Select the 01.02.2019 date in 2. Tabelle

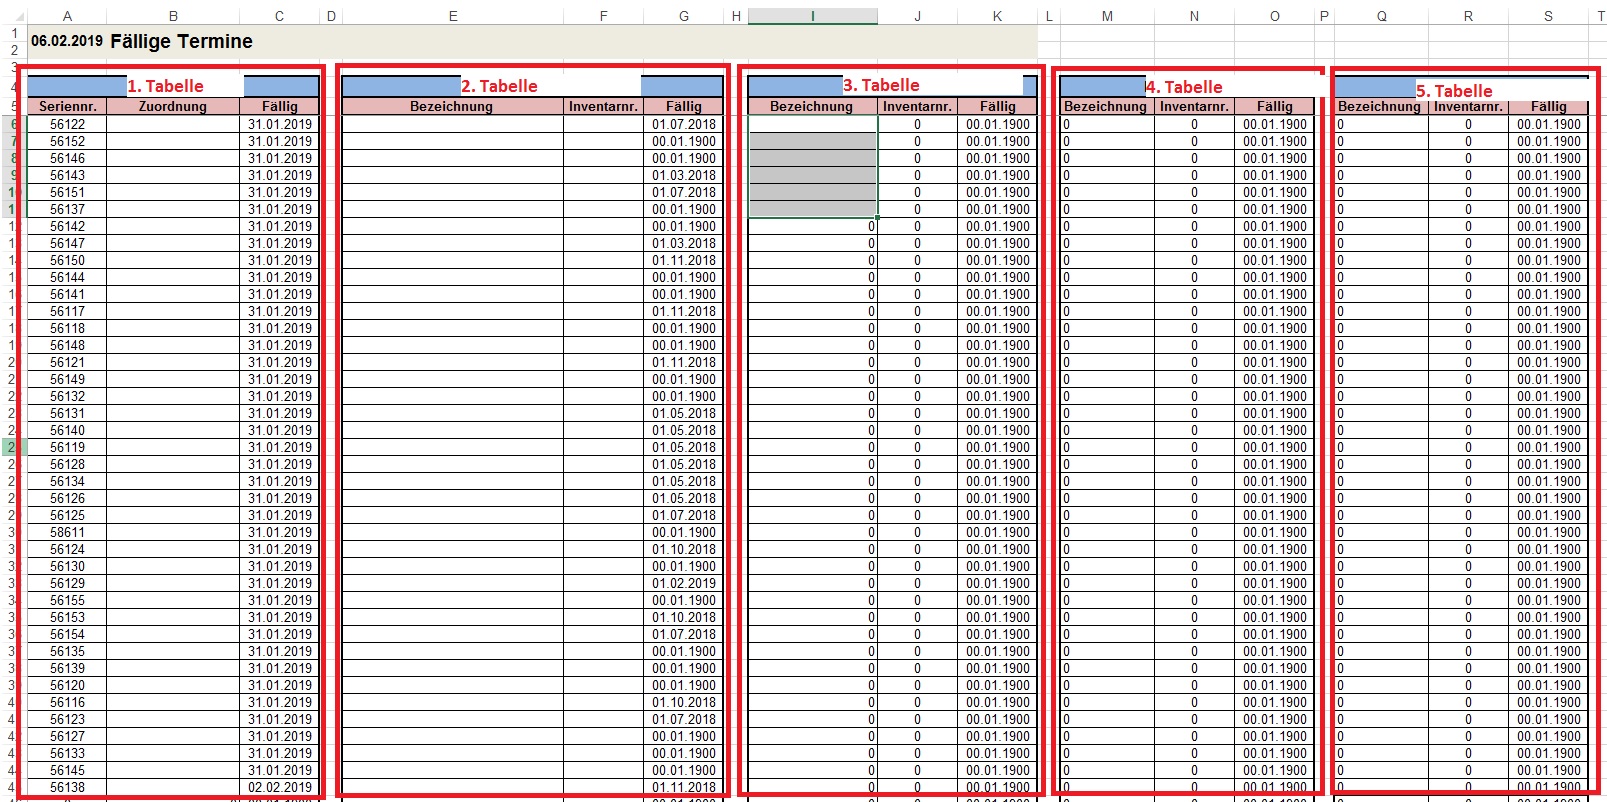click(684, 583)
